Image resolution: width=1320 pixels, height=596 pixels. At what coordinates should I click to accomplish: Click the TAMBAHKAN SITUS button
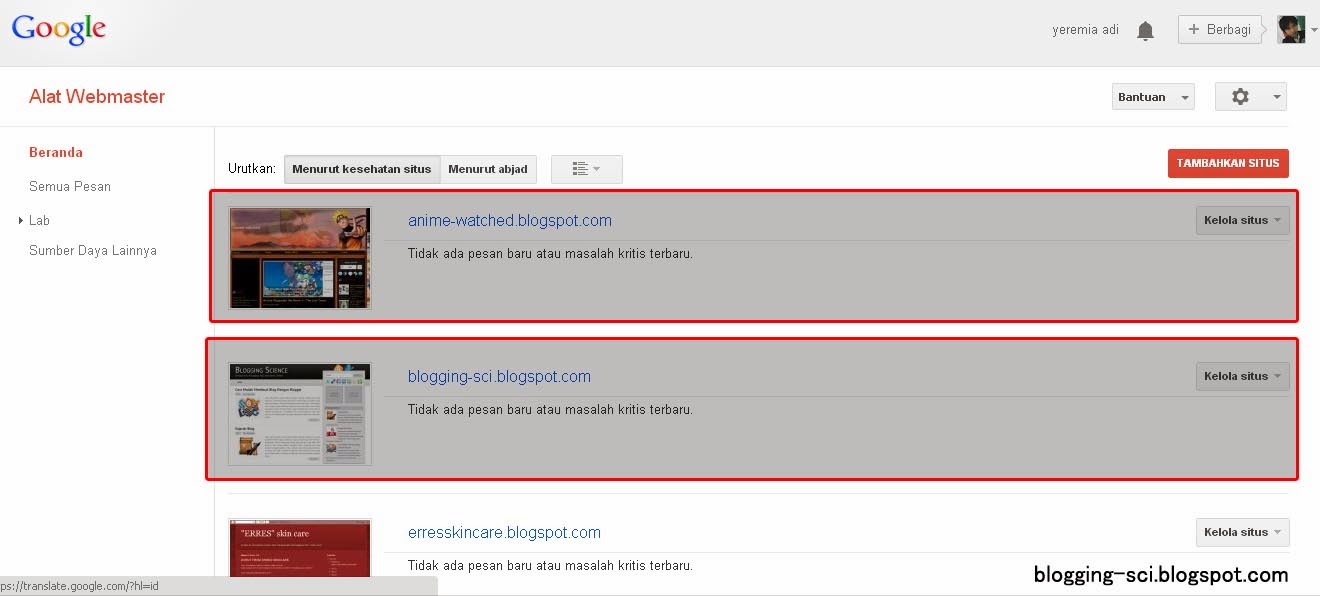(x=1228, y=163)
